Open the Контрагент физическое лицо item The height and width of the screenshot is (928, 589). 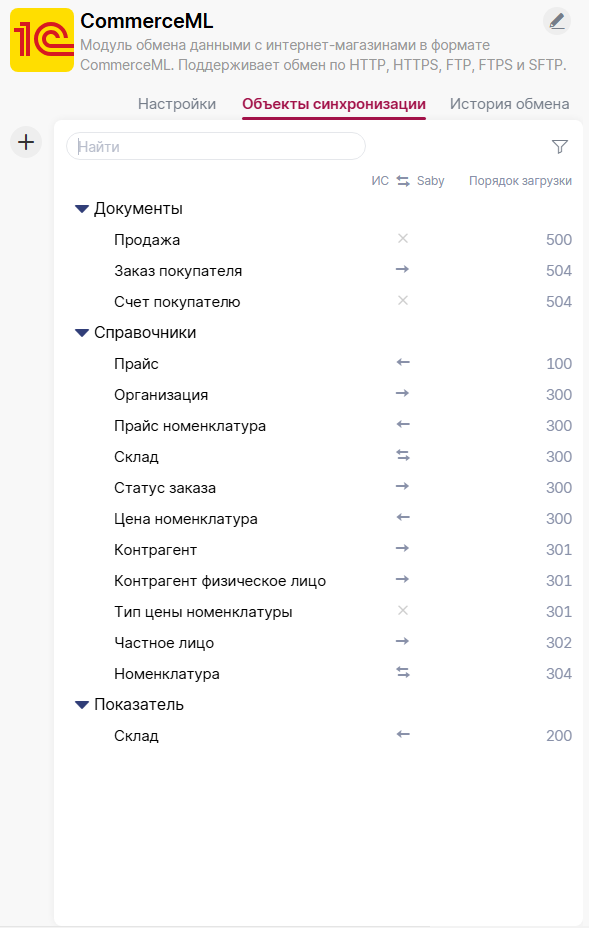click(x=220, y=581)
